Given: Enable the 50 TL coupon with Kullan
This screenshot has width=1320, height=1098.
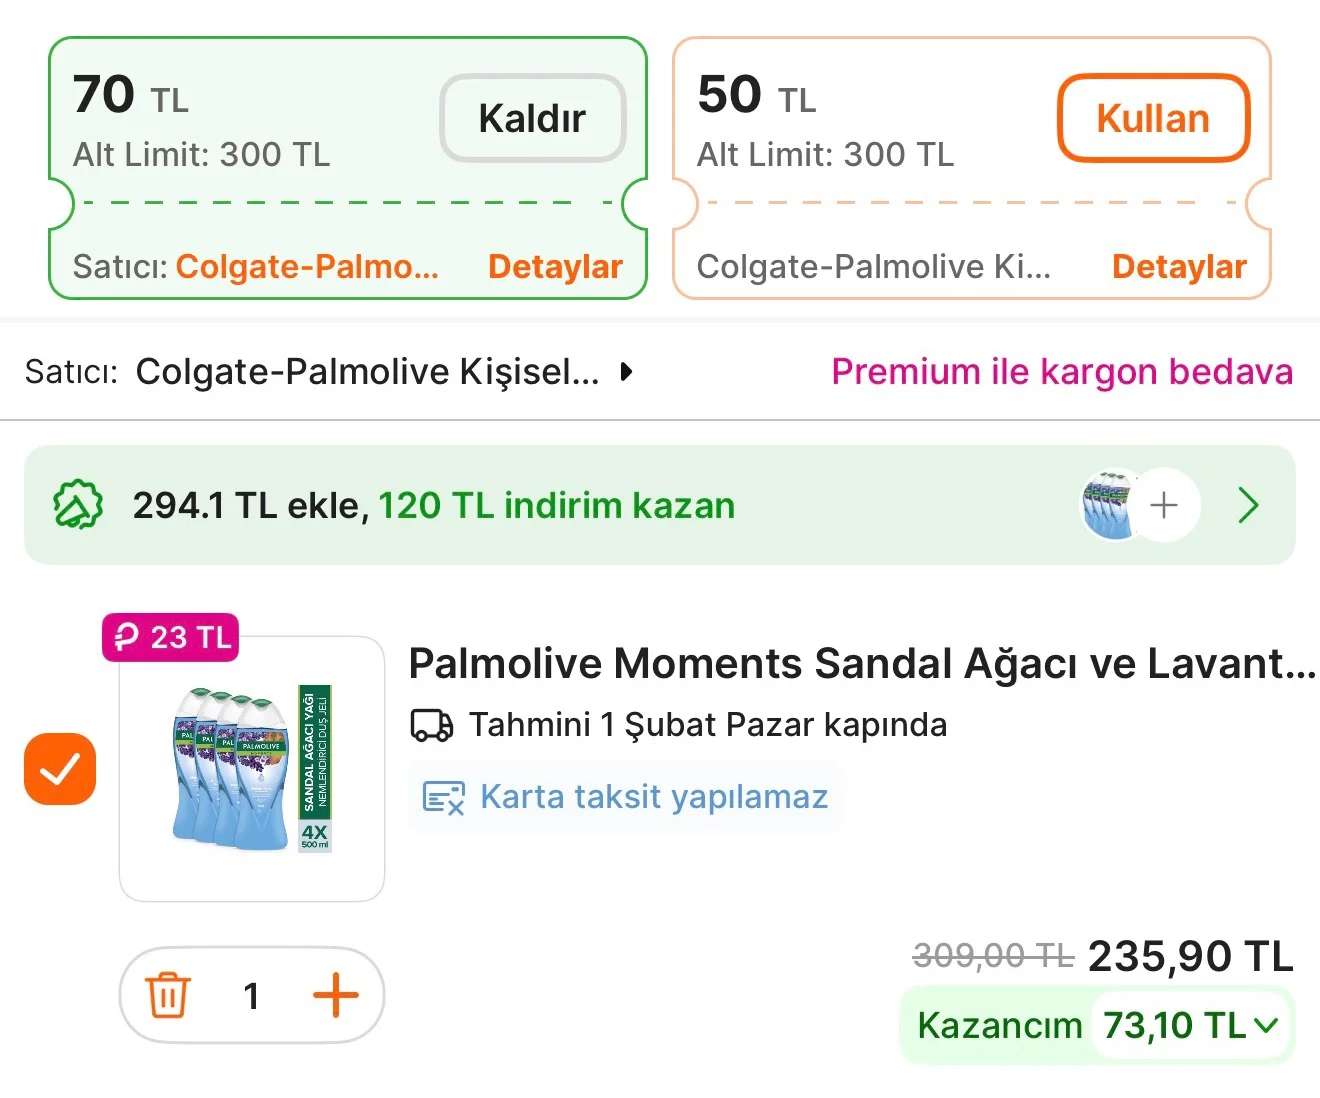Looking at the screenshot, I should pos(1152,117).
